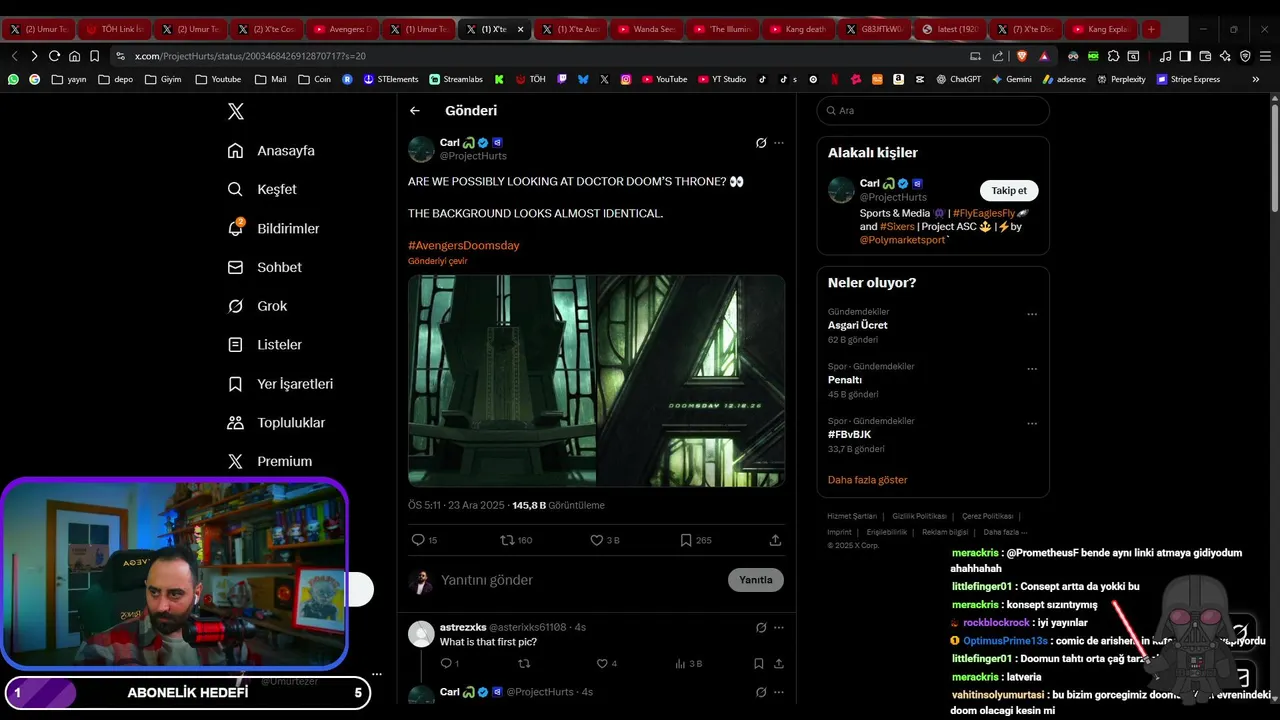Click the Yanıtla button
The height and width of the screenshot is (720, 1280).
point(756,580)
